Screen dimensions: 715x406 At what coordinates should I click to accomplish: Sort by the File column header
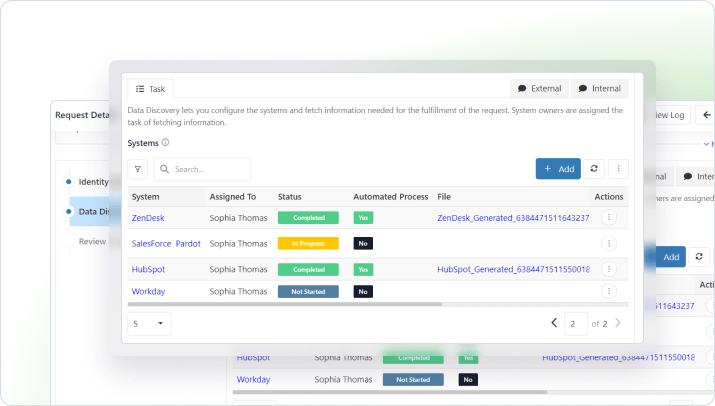(x=444, y=197)
